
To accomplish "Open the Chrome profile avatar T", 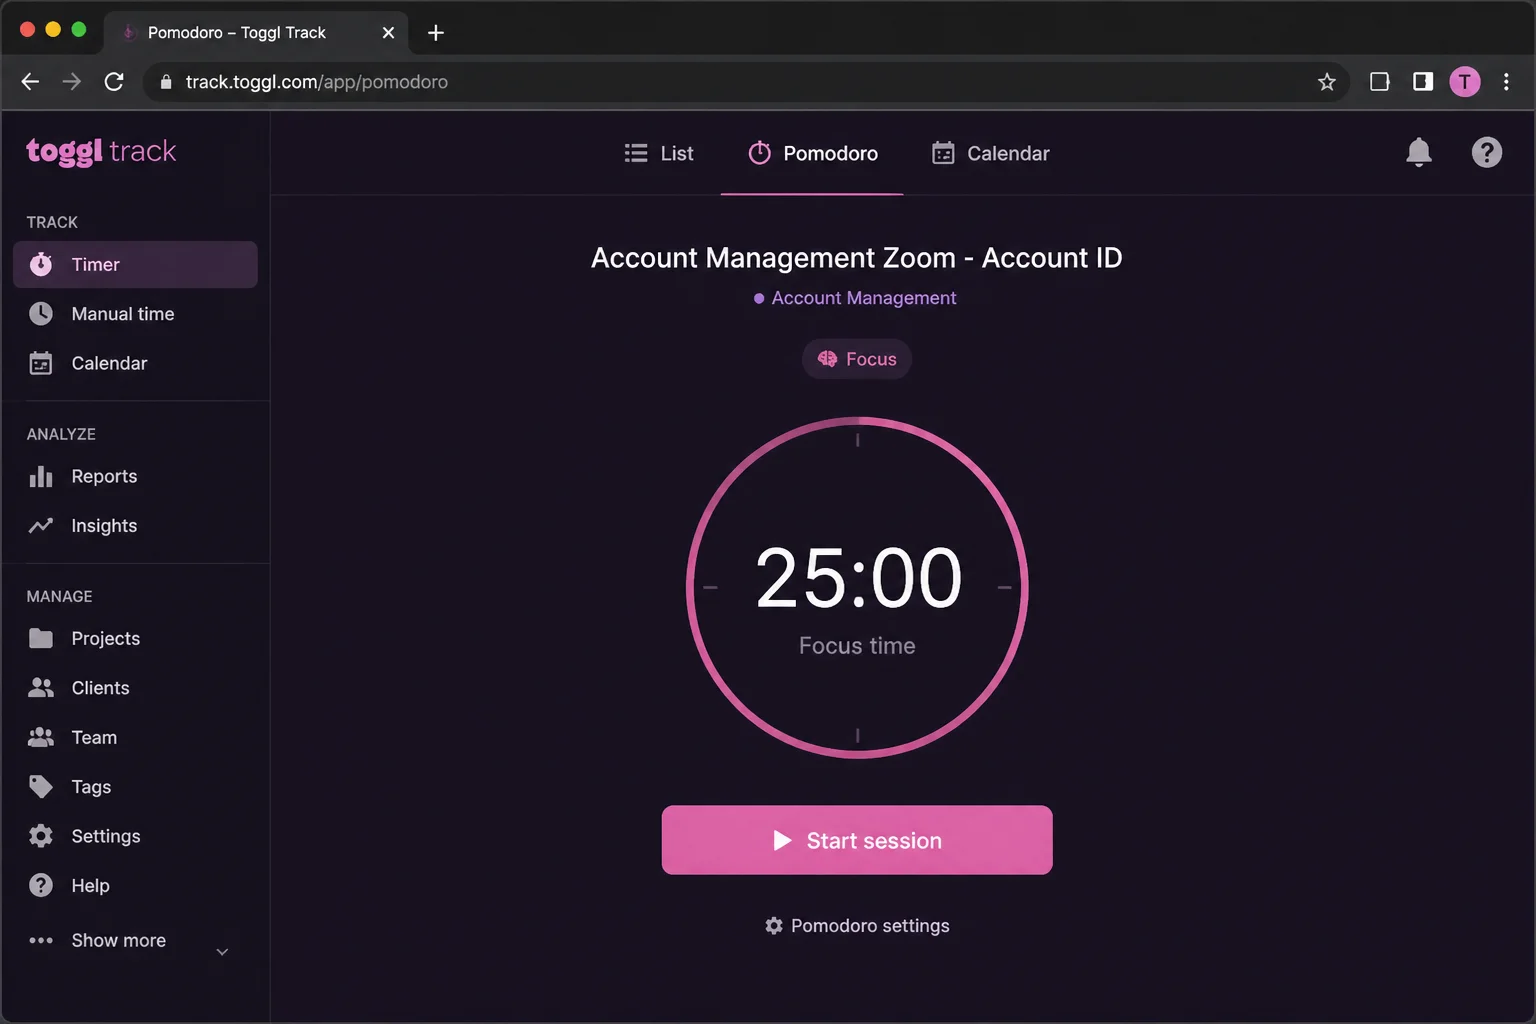I will [1465, 82].
